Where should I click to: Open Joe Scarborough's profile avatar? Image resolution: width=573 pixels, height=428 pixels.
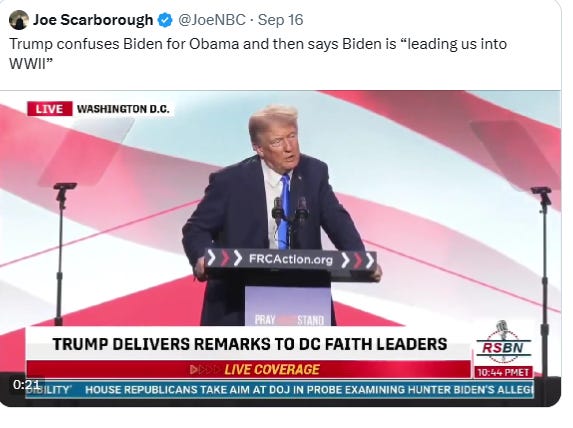pyautogui.click(x=19, y=20)
